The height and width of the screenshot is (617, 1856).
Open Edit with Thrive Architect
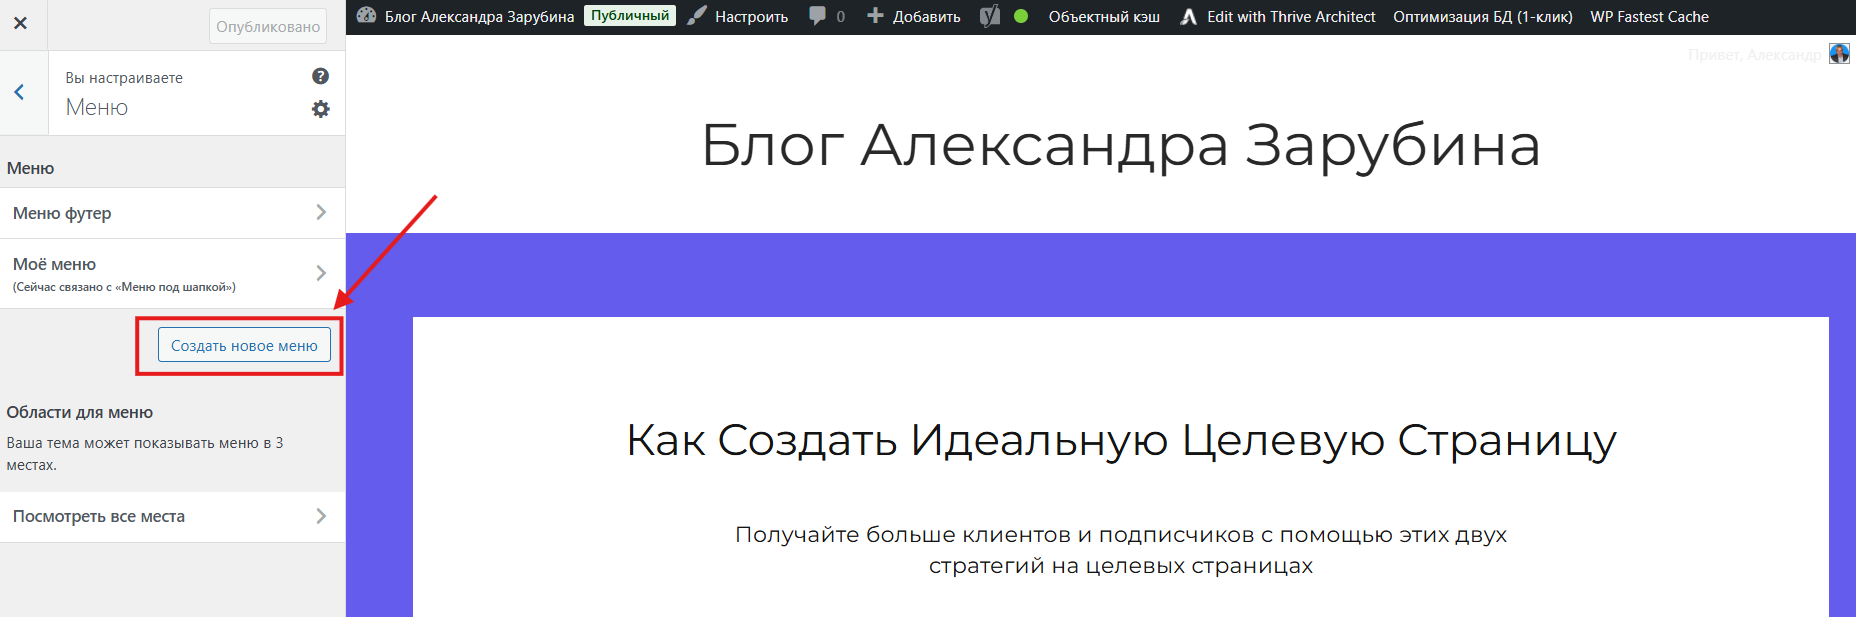point(1291,17)
